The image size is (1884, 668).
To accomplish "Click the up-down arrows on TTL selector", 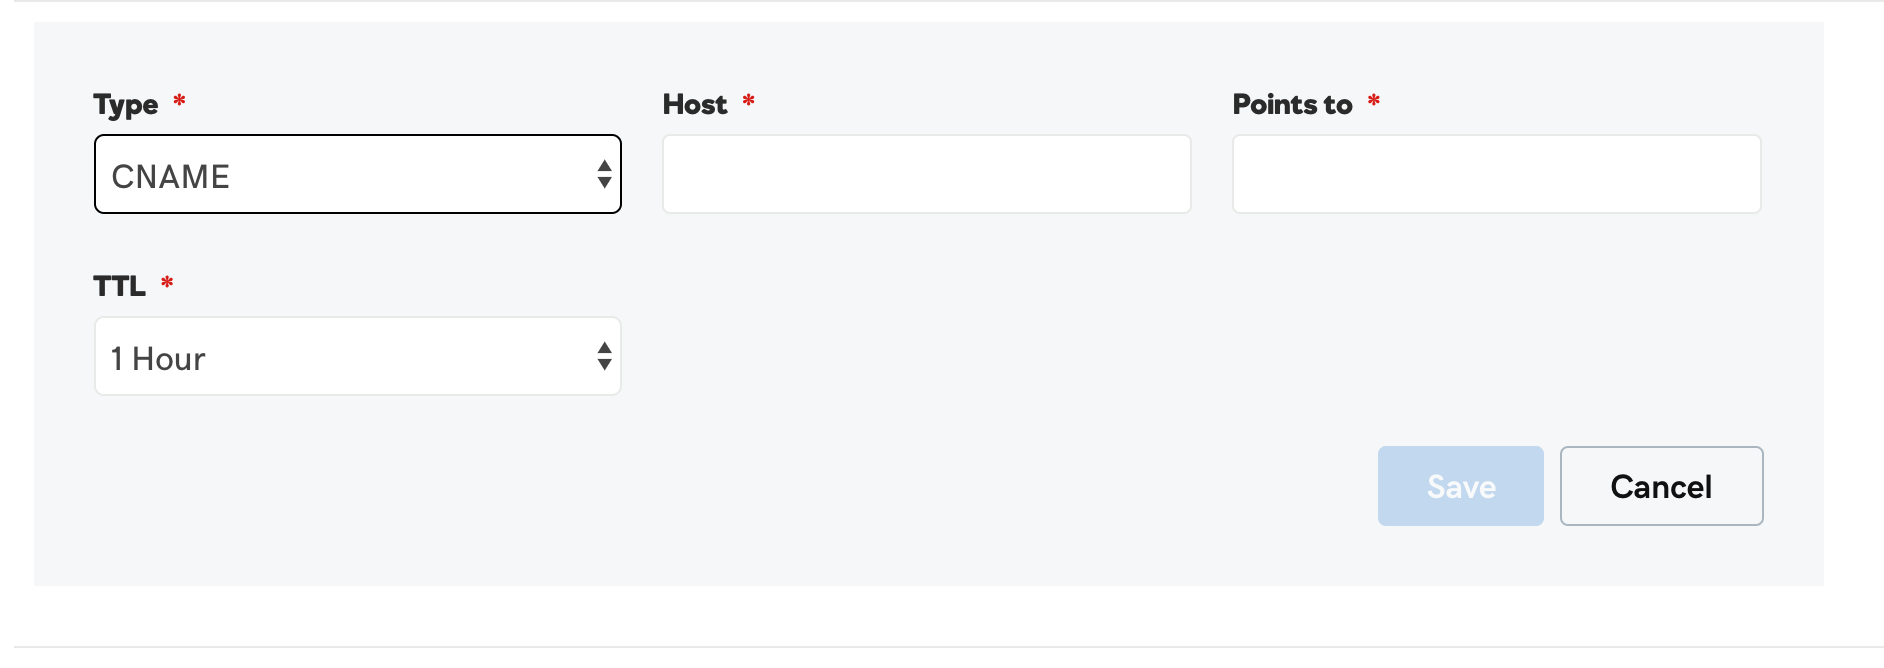I will point(604,356).
